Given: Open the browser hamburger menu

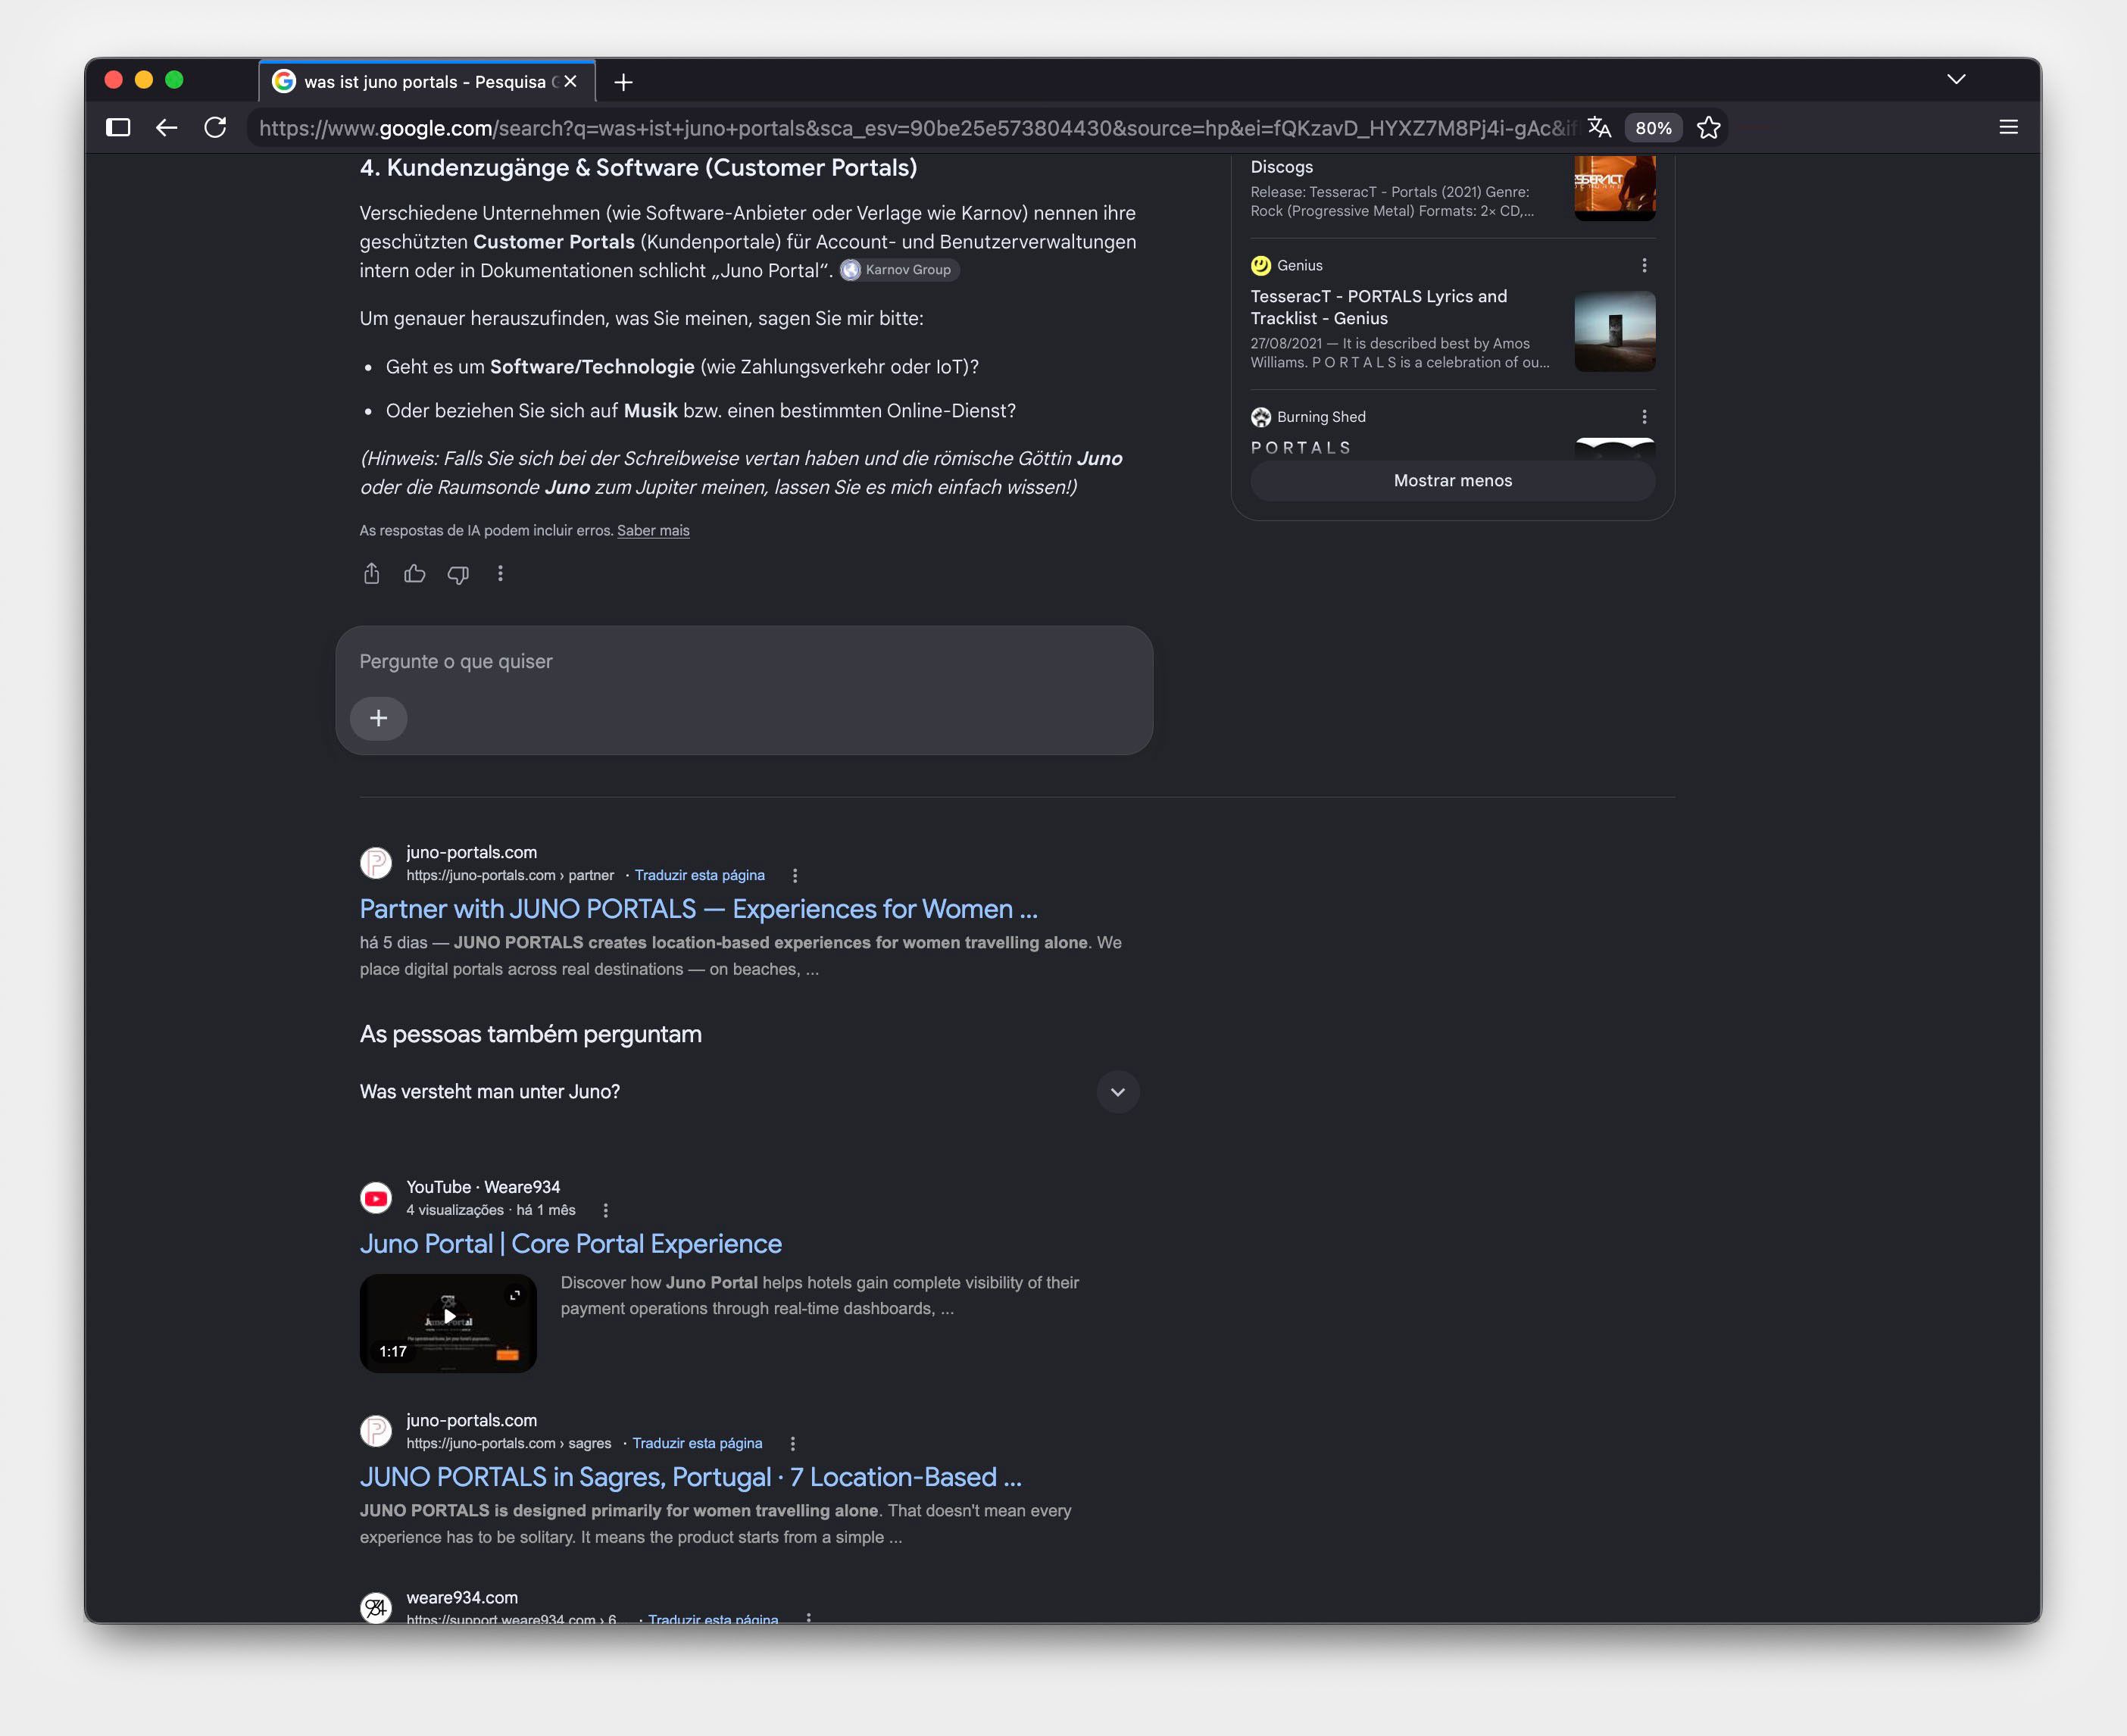Looking at the screenshot, I should click(2008, 128).
